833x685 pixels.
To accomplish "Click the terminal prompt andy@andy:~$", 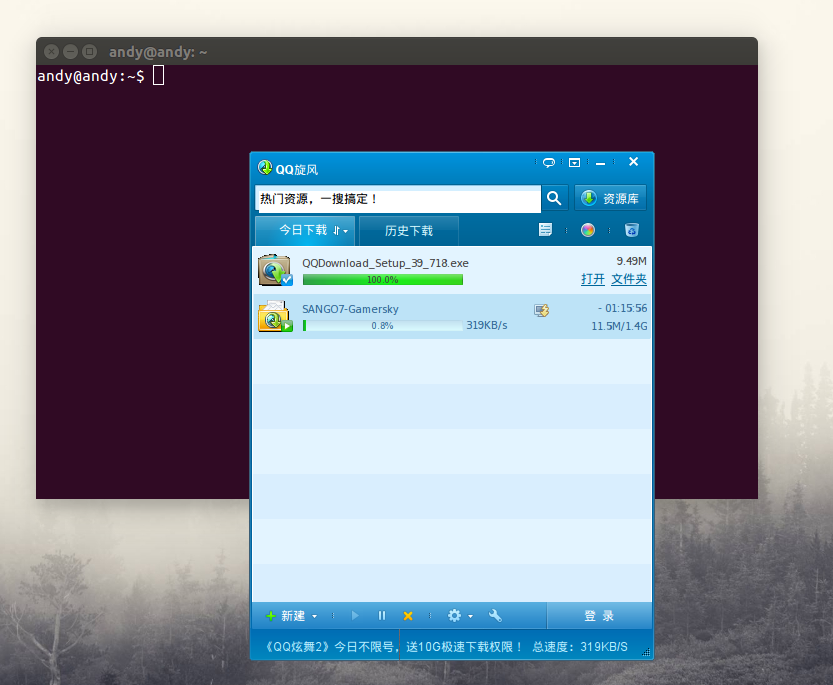I will pos(91,76).
